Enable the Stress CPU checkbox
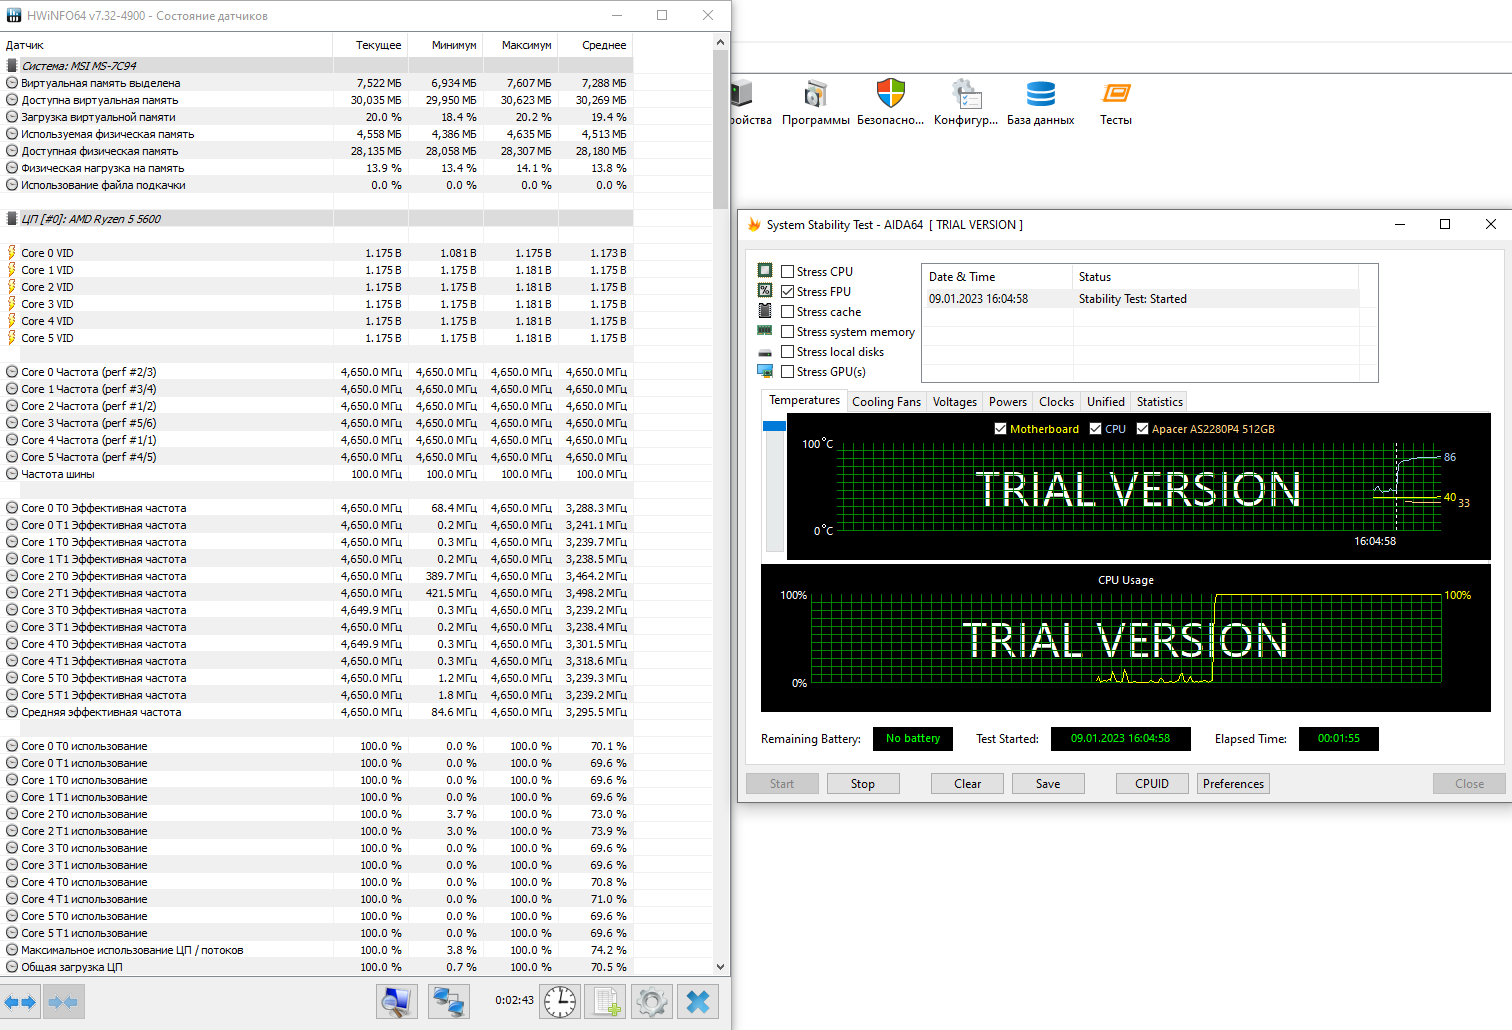Image resolution: width=1512 pixels, height=1030 pixels. pos(788,272)
